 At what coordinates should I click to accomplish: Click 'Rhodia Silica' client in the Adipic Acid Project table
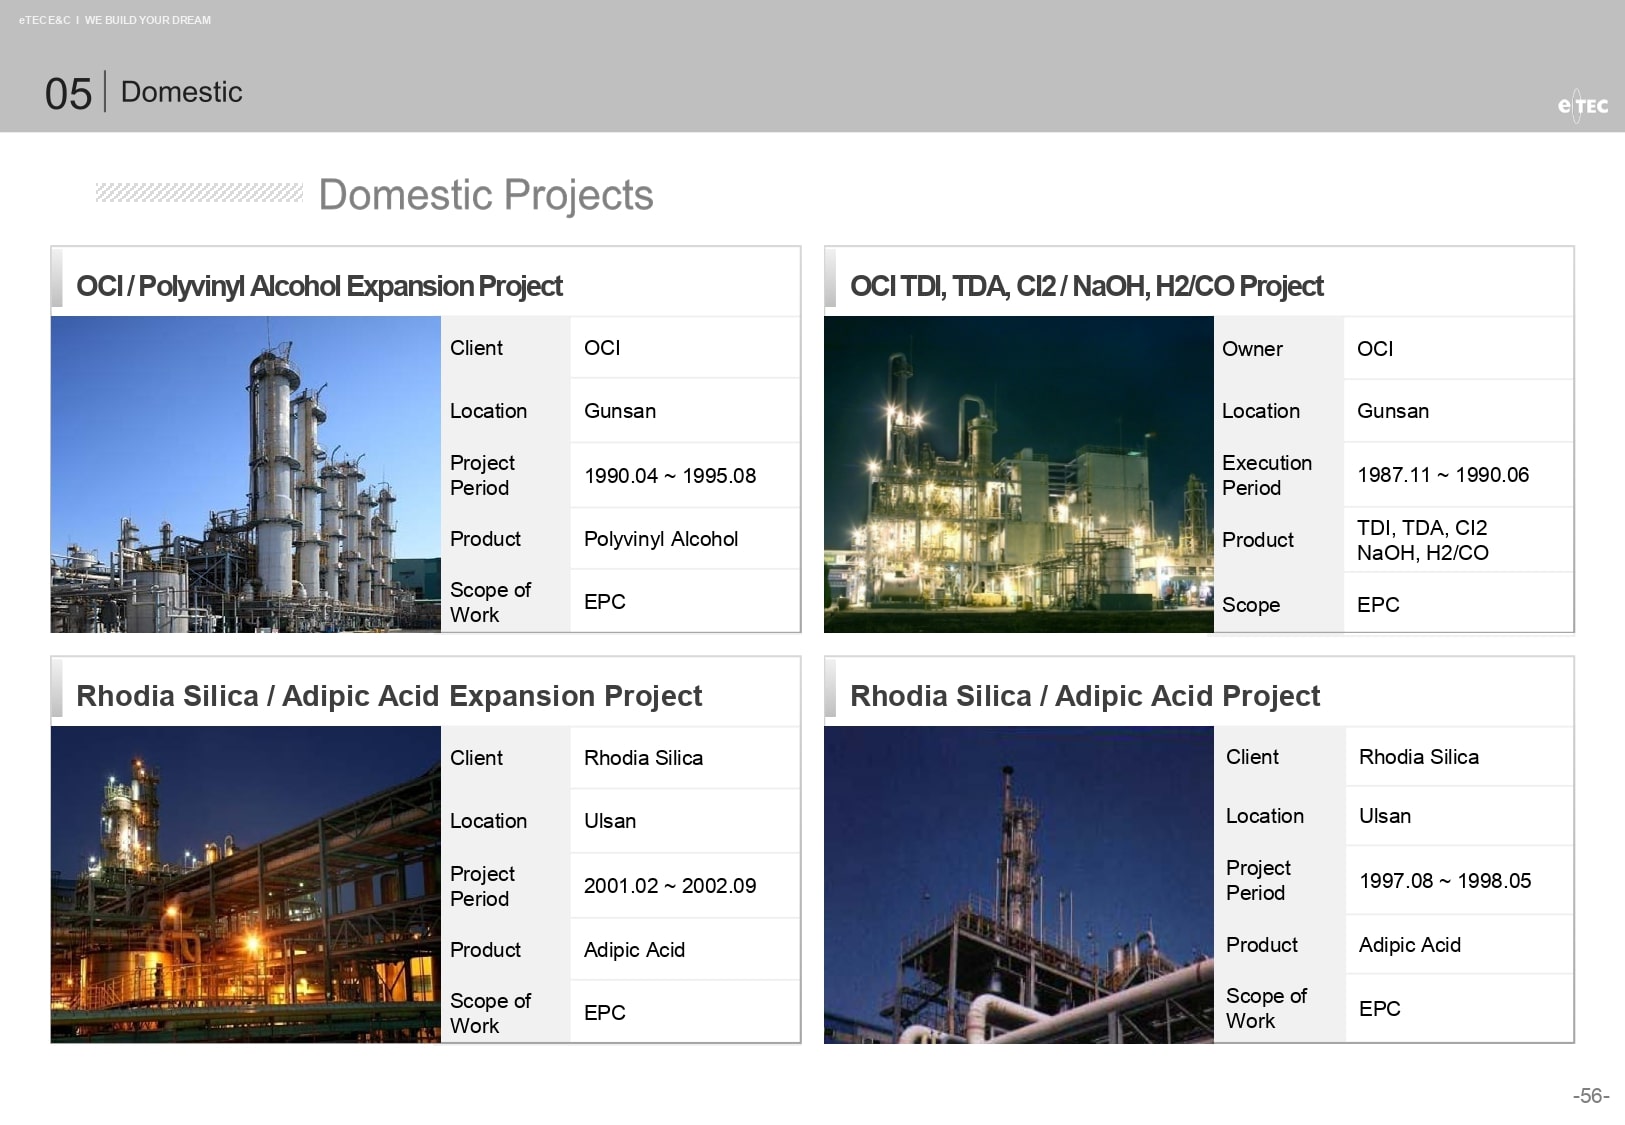click(1419, 757)
